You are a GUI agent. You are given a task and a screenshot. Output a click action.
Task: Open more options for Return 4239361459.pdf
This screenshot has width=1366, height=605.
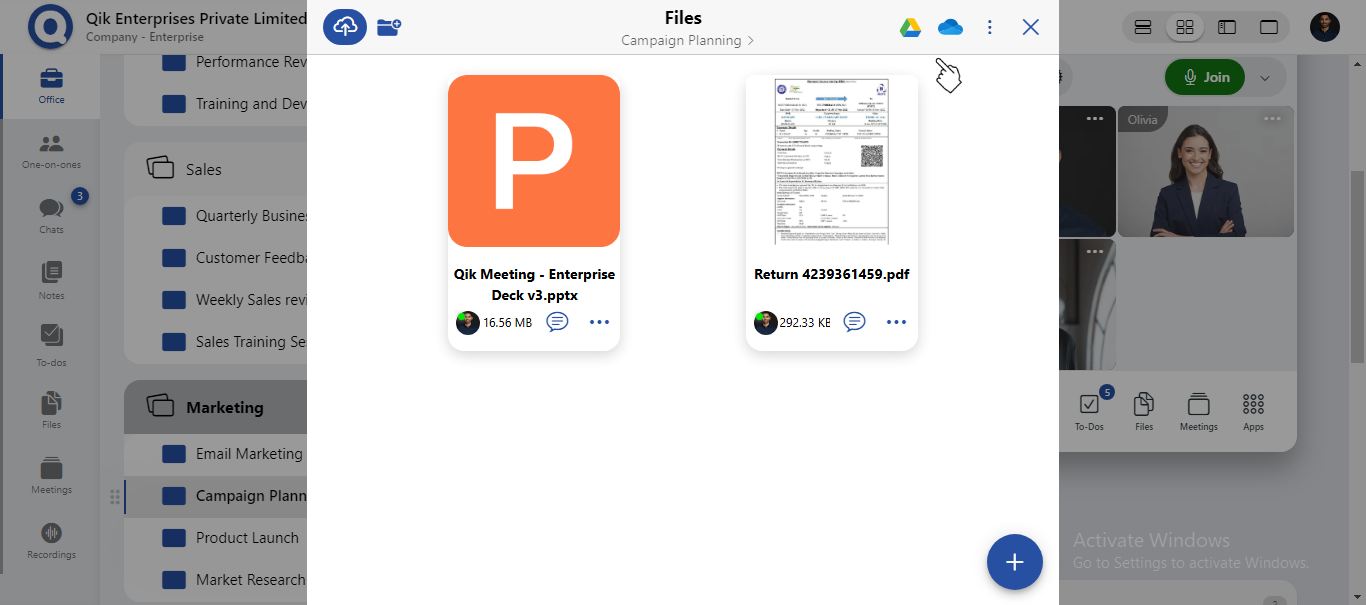click(896, 322)
